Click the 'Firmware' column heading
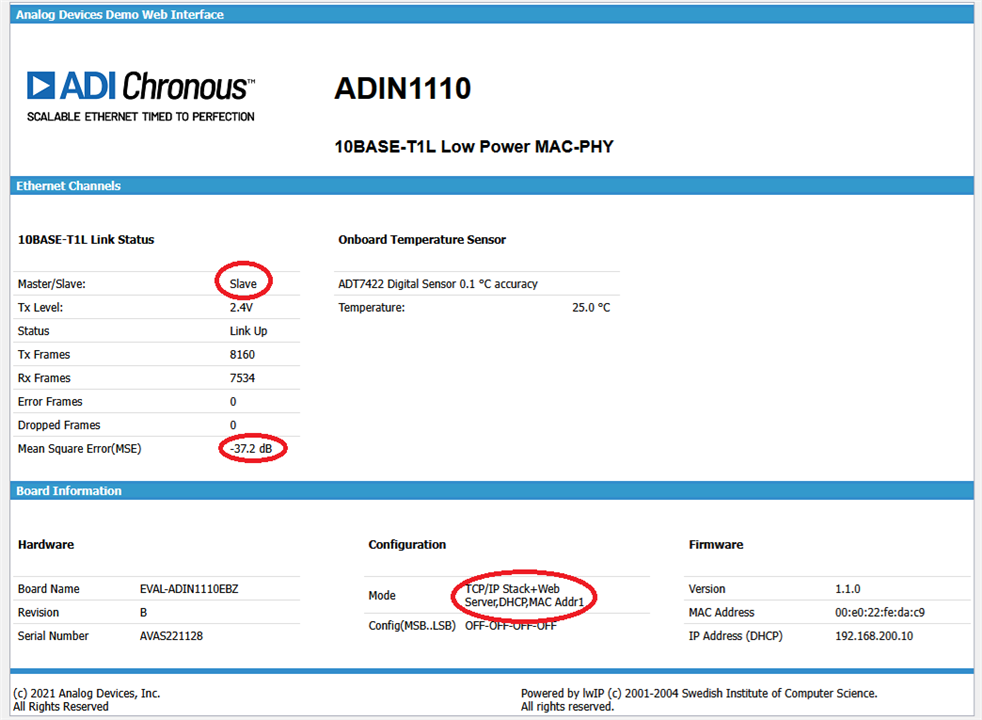This screenshot has height=720, width=982. tap(716, 545)
